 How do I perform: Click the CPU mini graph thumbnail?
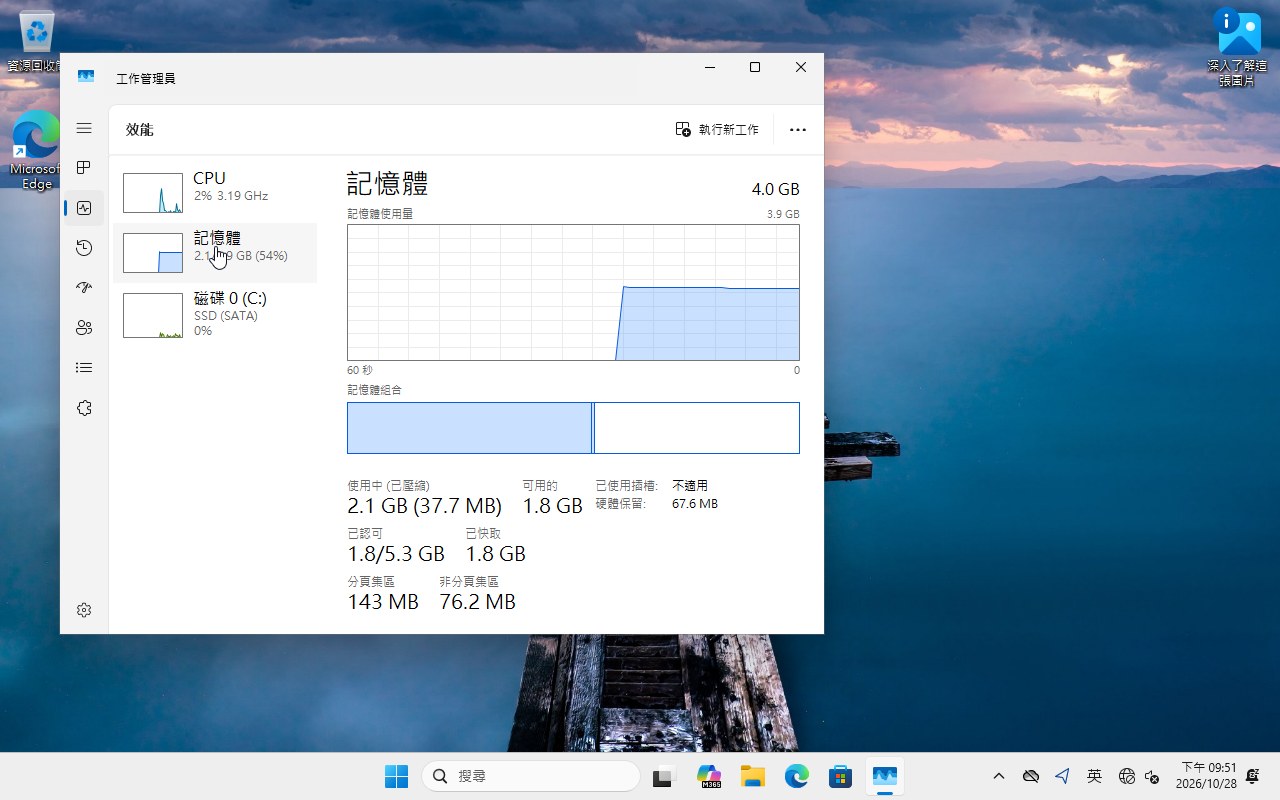click(x=153, y=193)
